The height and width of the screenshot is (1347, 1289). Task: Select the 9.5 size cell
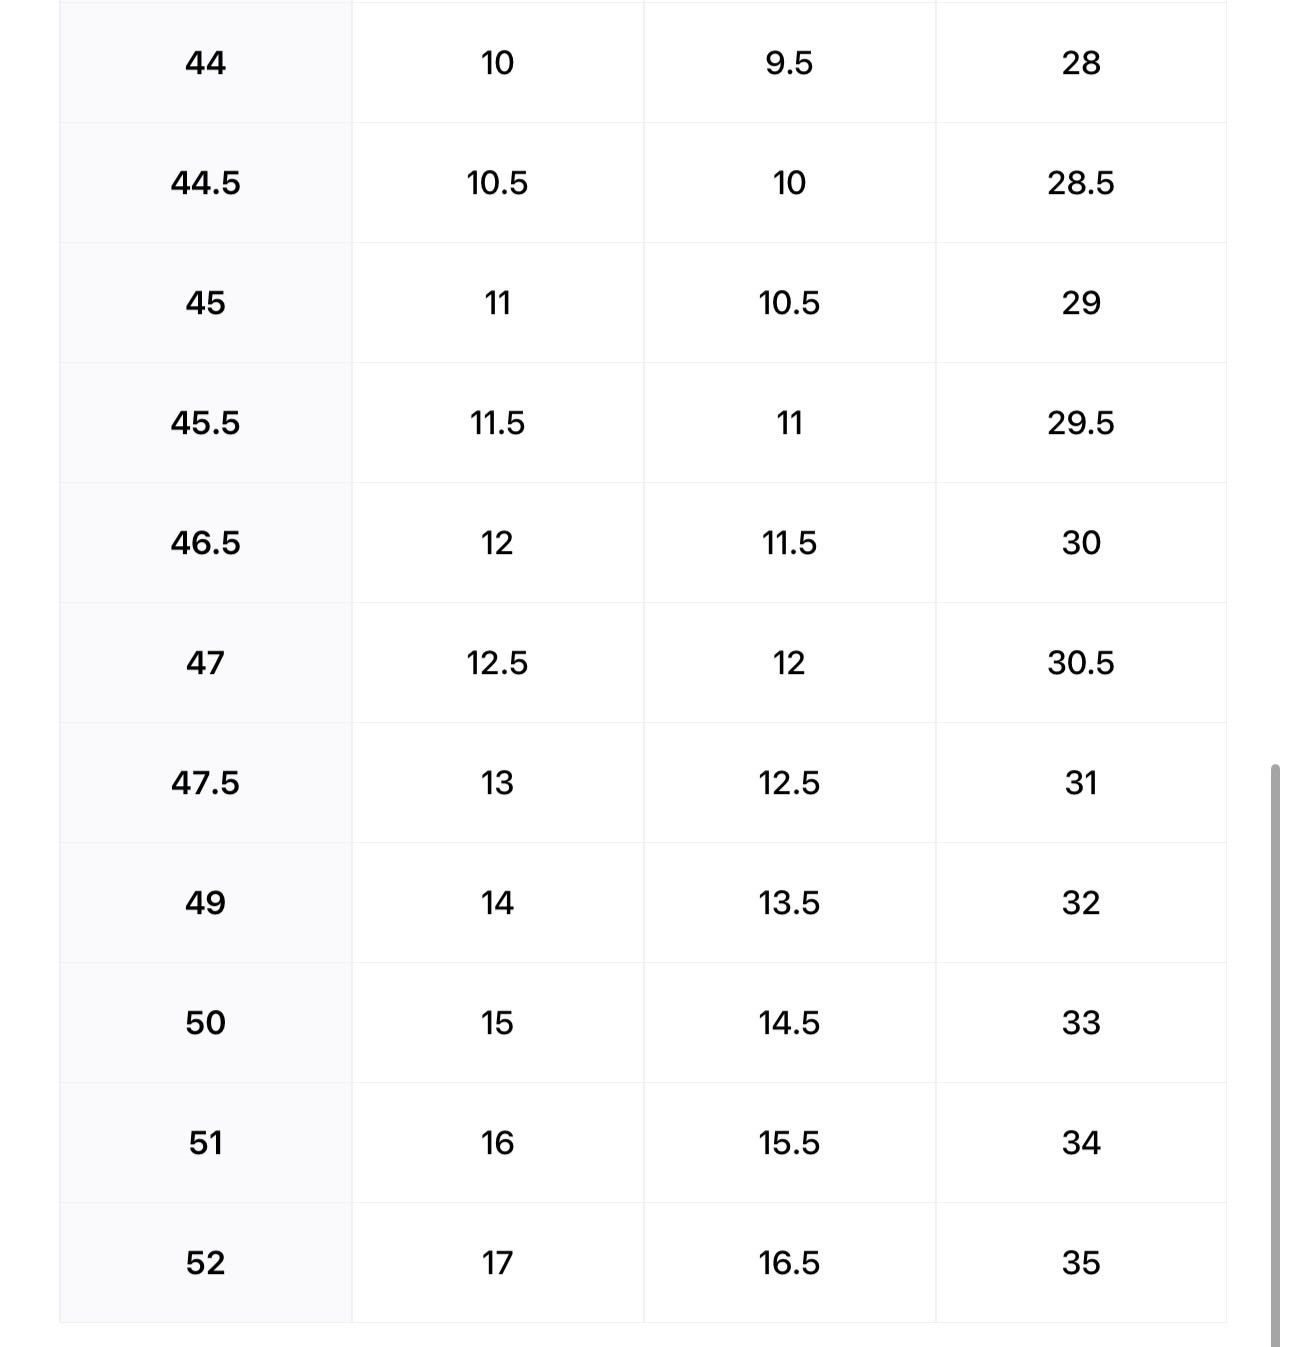[x=789, y=63]
